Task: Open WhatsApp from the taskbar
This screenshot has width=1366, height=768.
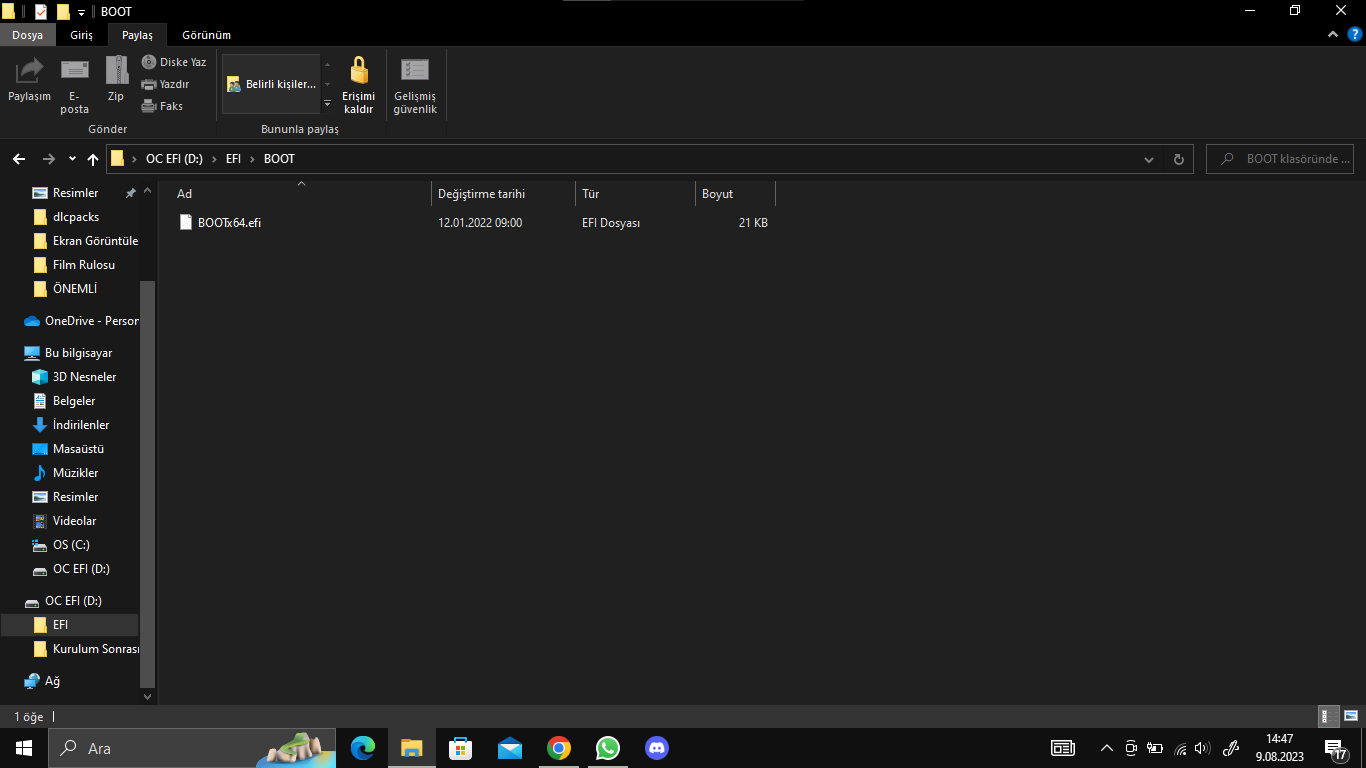Action: pyautogui.click(x=607, y=748)
